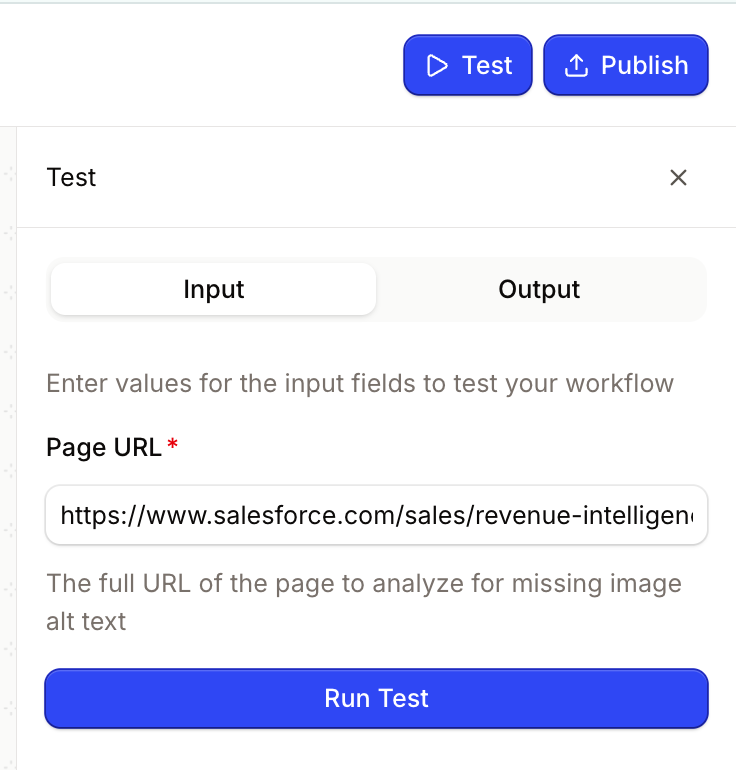Screen dimensions: 736x770
Task: Close the Test panel with the X icon
Action: coord(678,177)
